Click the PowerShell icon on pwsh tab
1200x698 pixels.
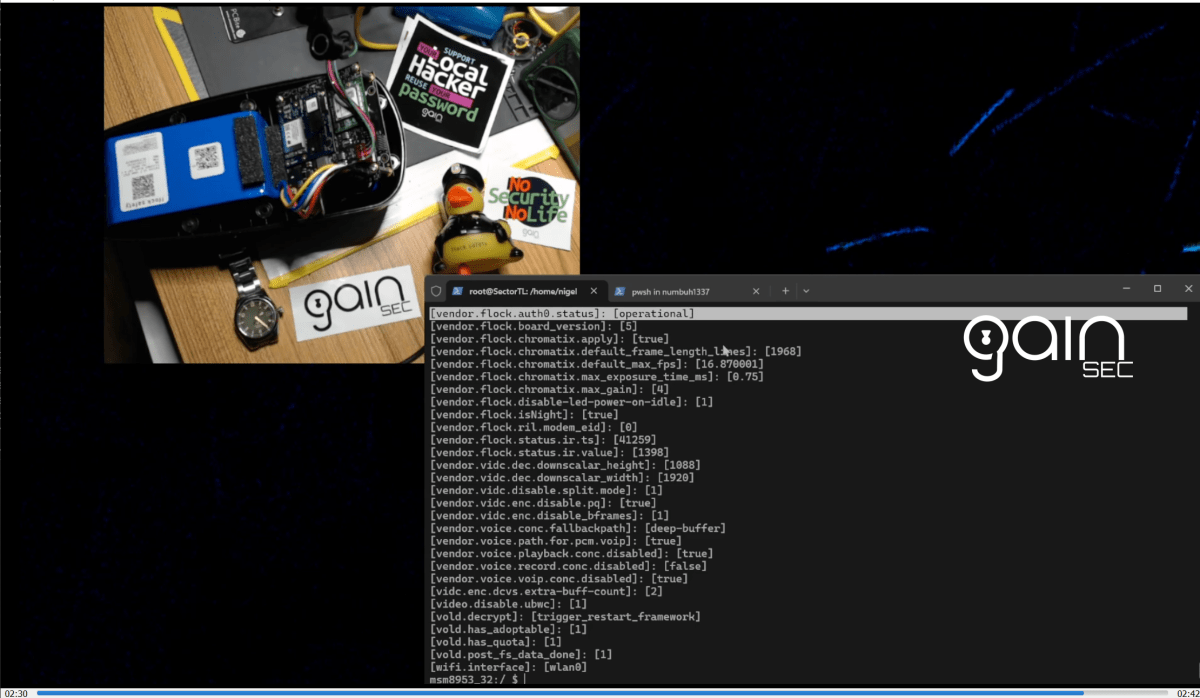[x=620, y=291]
